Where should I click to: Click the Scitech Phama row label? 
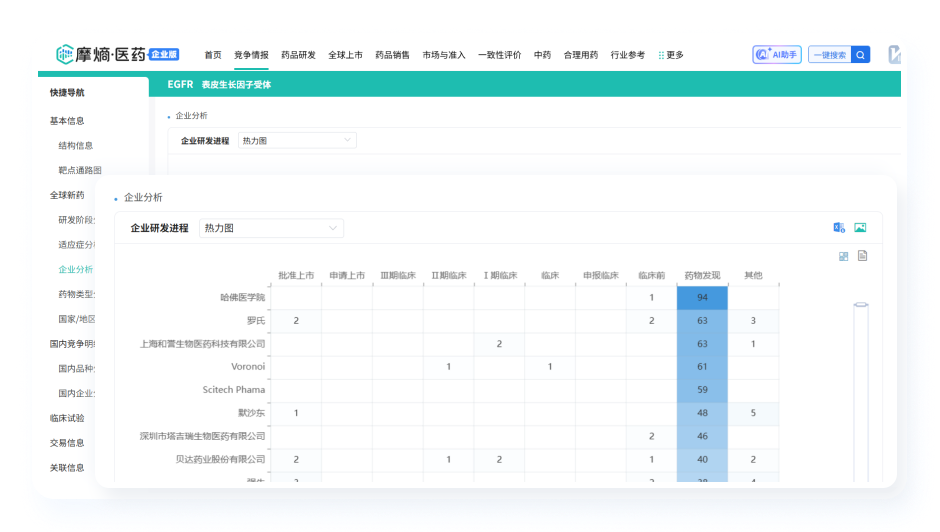pyautogui.click(x=234, y=390)
